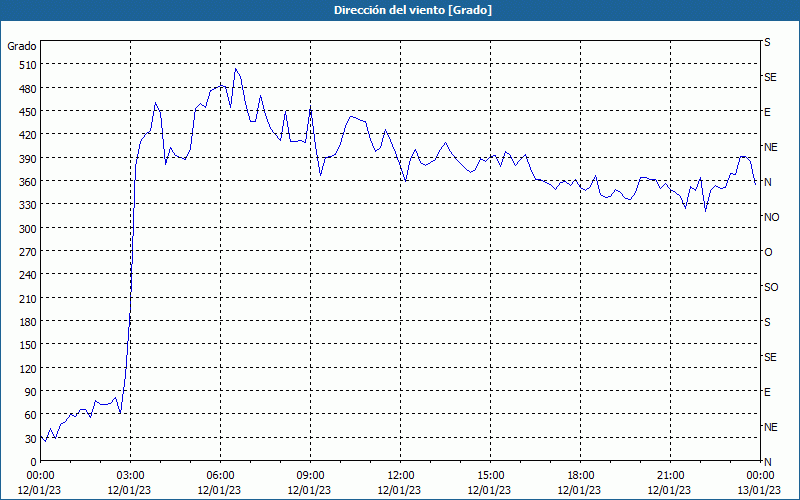The image size is (800, 500).
Task: Pick the 21:00 time axis label
Action: click(670, 476)
